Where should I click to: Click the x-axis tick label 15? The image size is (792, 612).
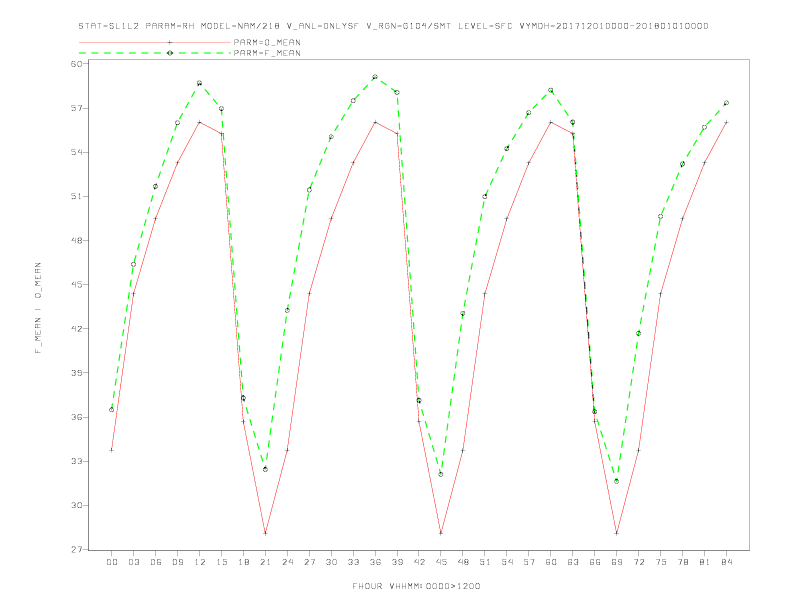point(221,562)
